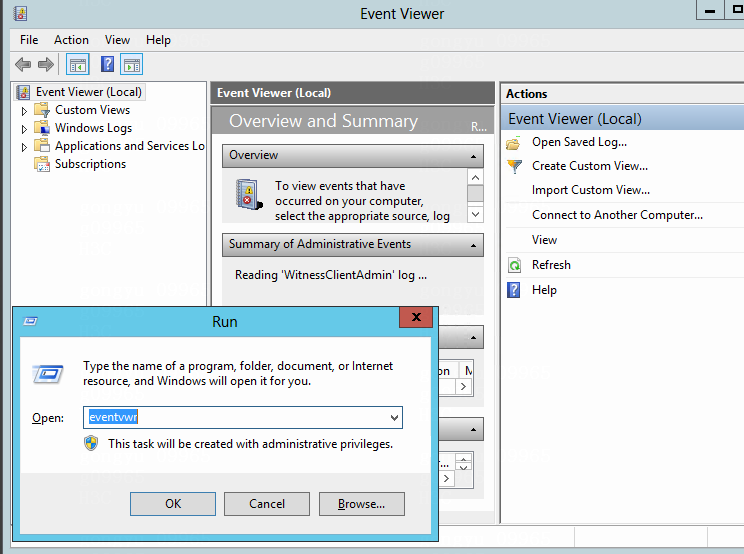Viewport: 744px width, 554px height.
Task: Toggle the Show/Hide Action Pane toolbar icon
Action: [x=132, y=65]
